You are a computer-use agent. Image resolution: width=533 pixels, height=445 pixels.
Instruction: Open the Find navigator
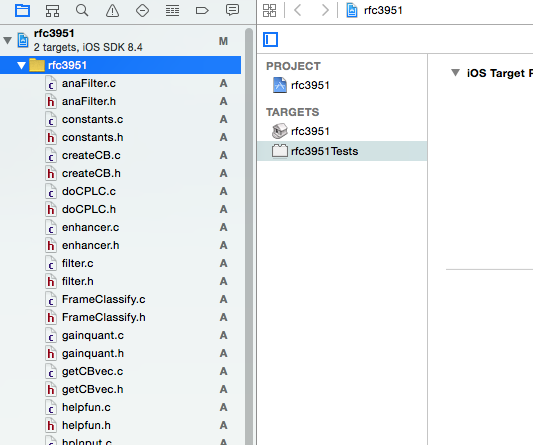[x=82, y=11]
